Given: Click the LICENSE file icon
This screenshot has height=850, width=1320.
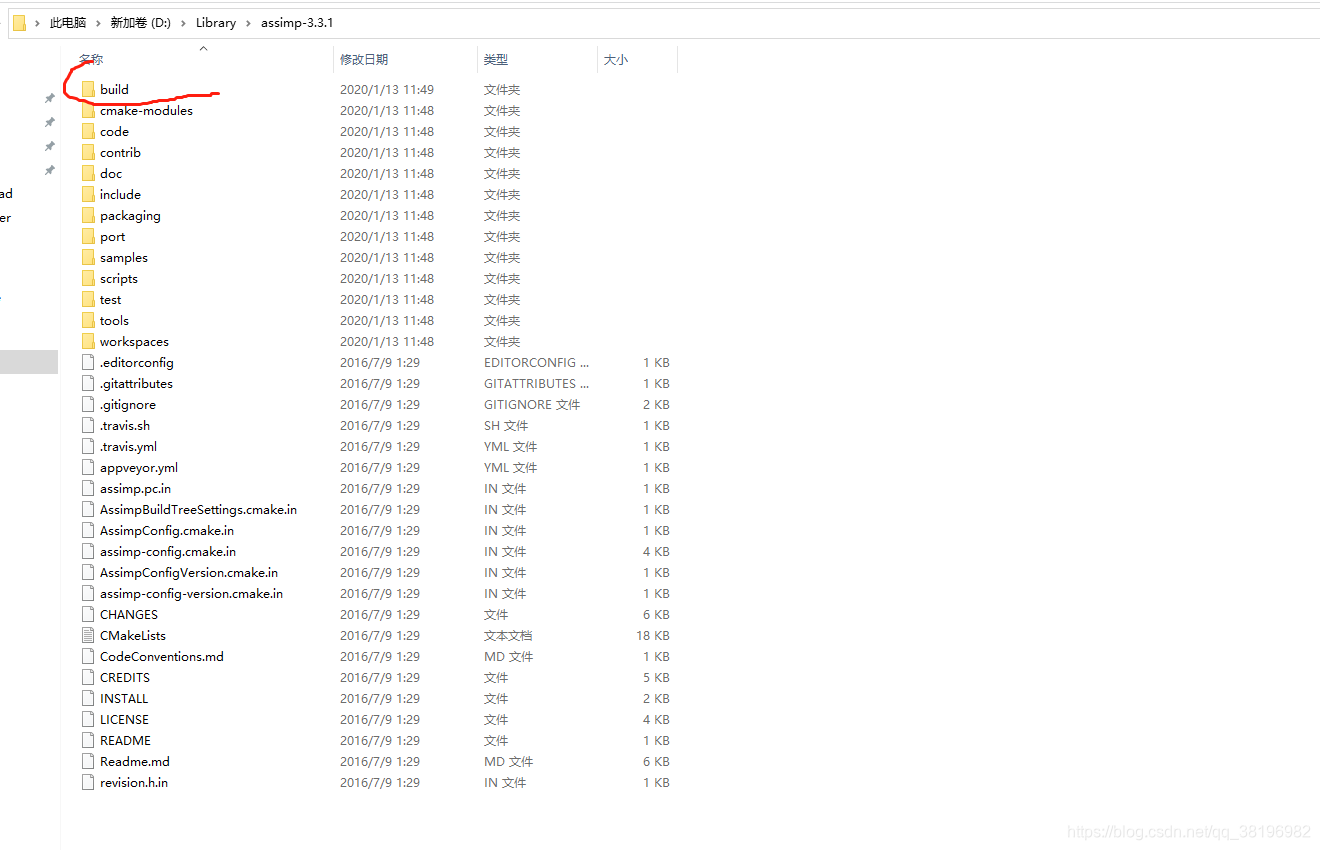Looking at the screenshot, I should click(88, 719).
